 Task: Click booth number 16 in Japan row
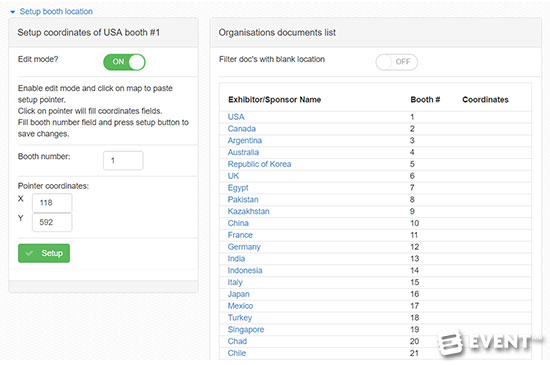[x=415, y=294]
